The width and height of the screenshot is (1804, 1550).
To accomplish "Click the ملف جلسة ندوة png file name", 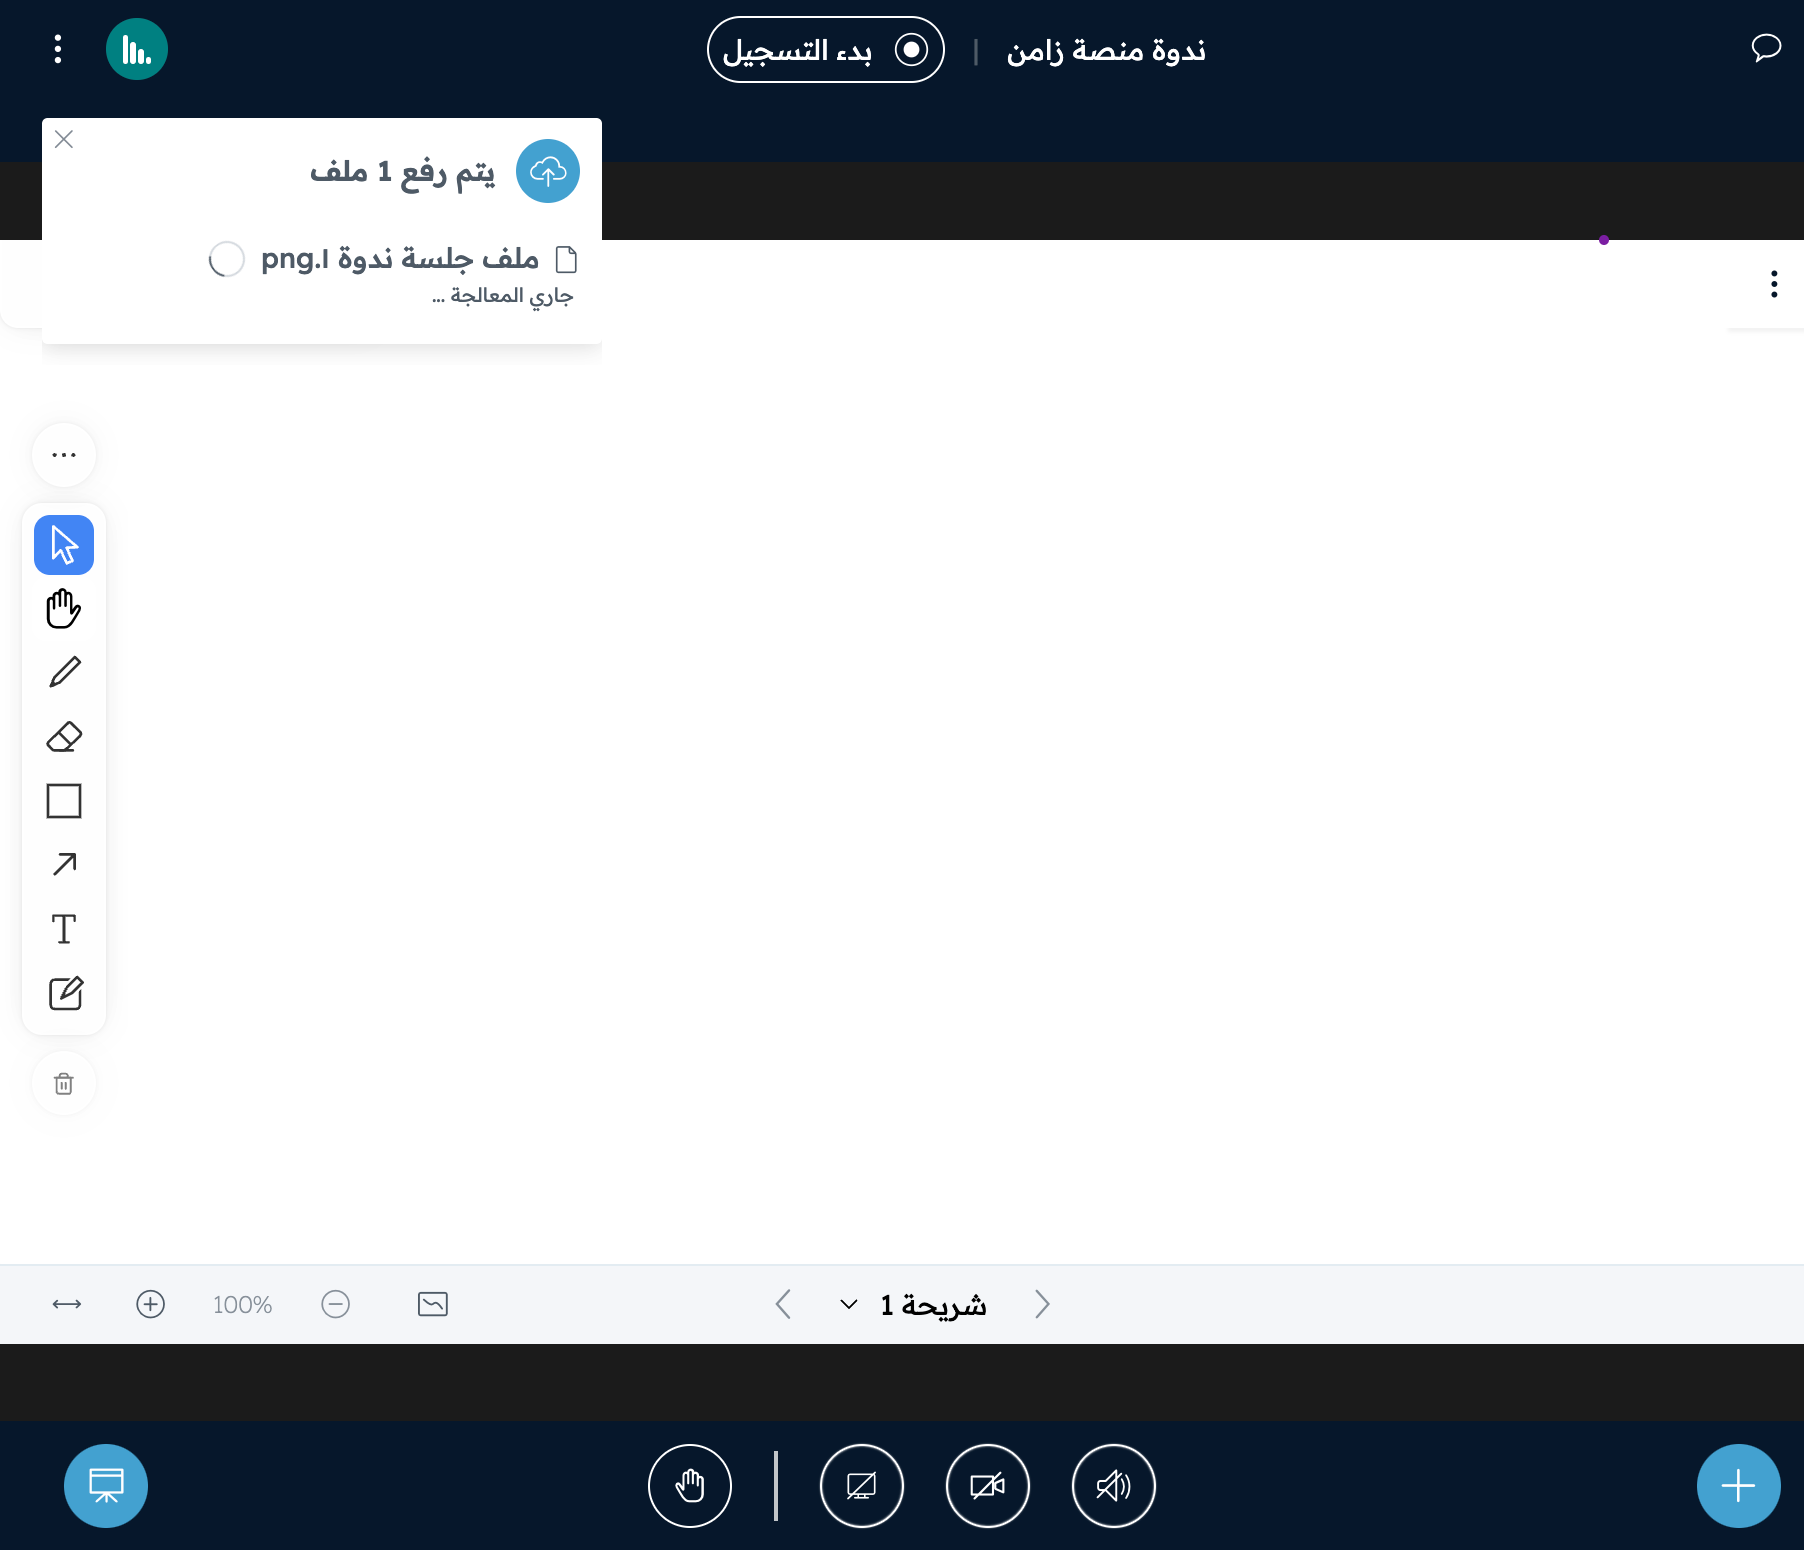I will (x=399, y=258).
